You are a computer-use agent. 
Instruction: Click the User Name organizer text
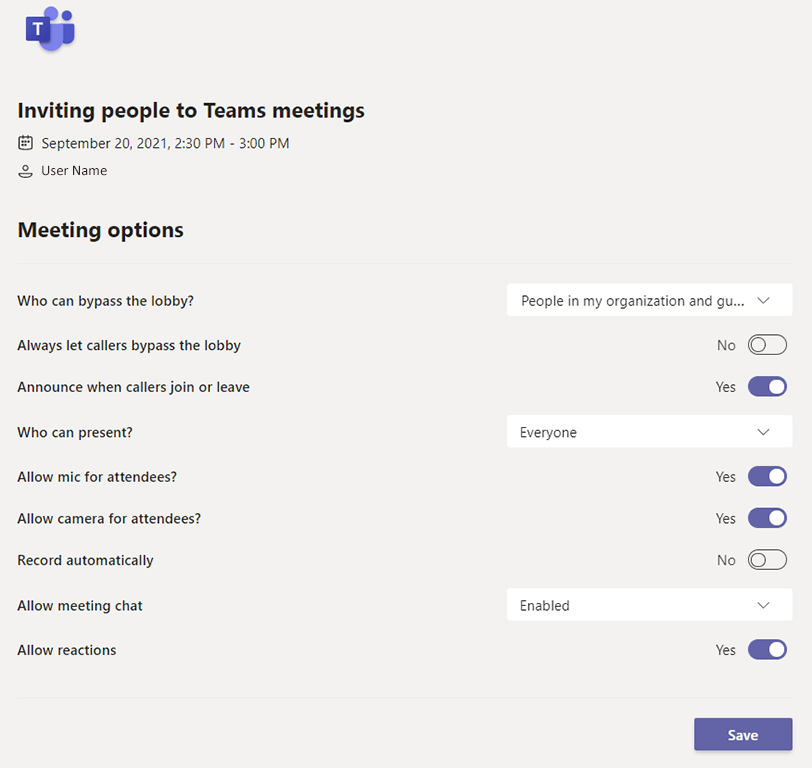click(x=74, y=171)
